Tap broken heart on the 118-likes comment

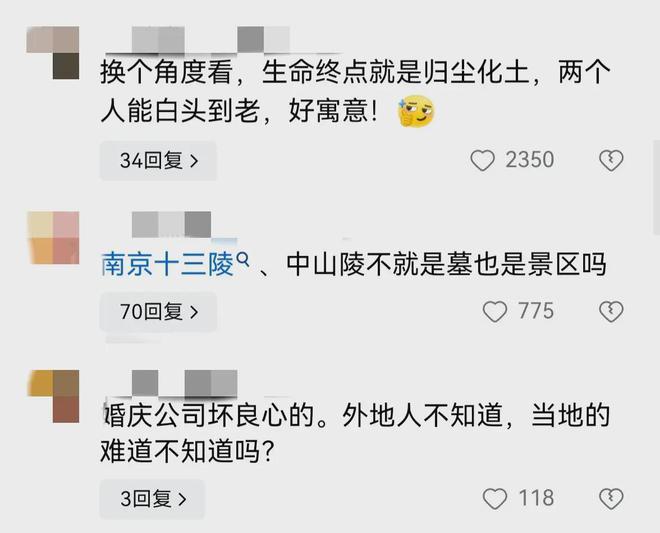611,498
